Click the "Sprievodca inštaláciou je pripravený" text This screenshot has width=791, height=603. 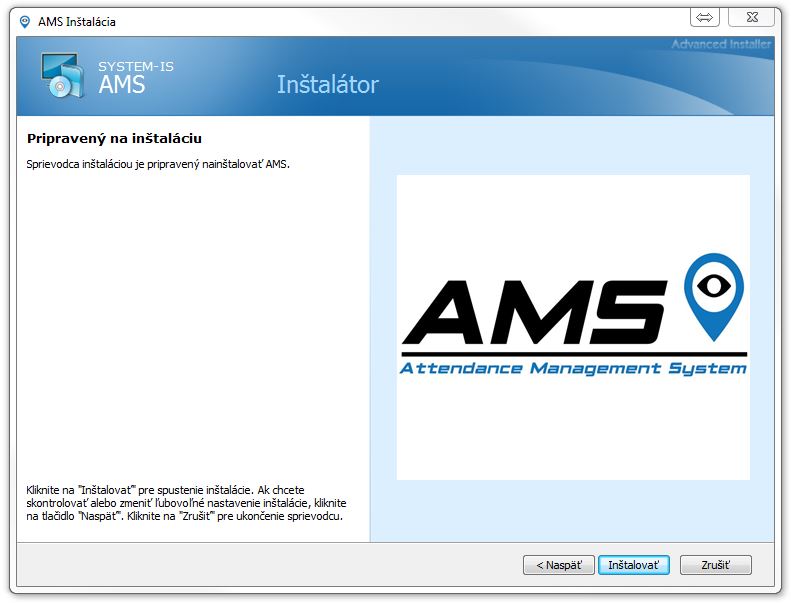158,164
